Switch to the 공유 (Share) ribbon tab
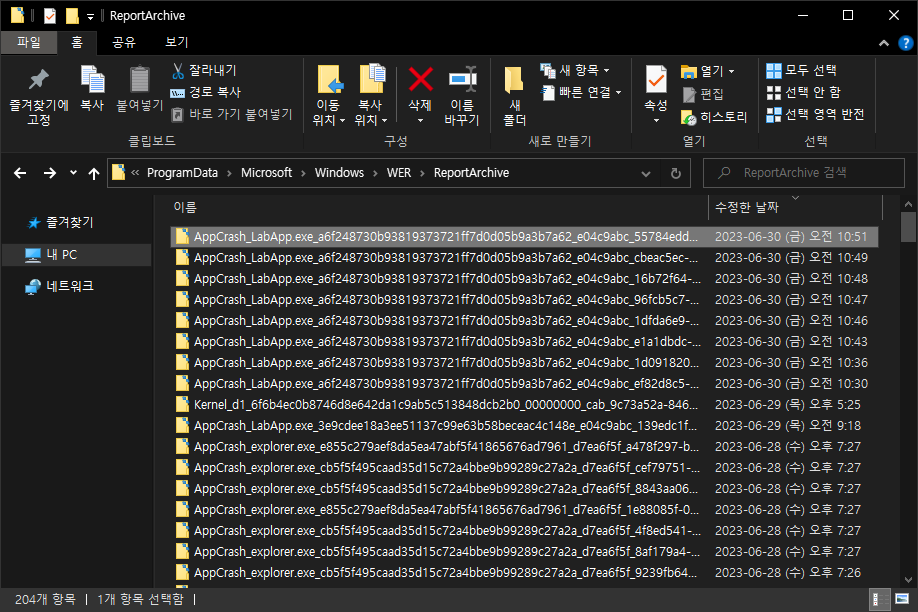 [124, 42]
